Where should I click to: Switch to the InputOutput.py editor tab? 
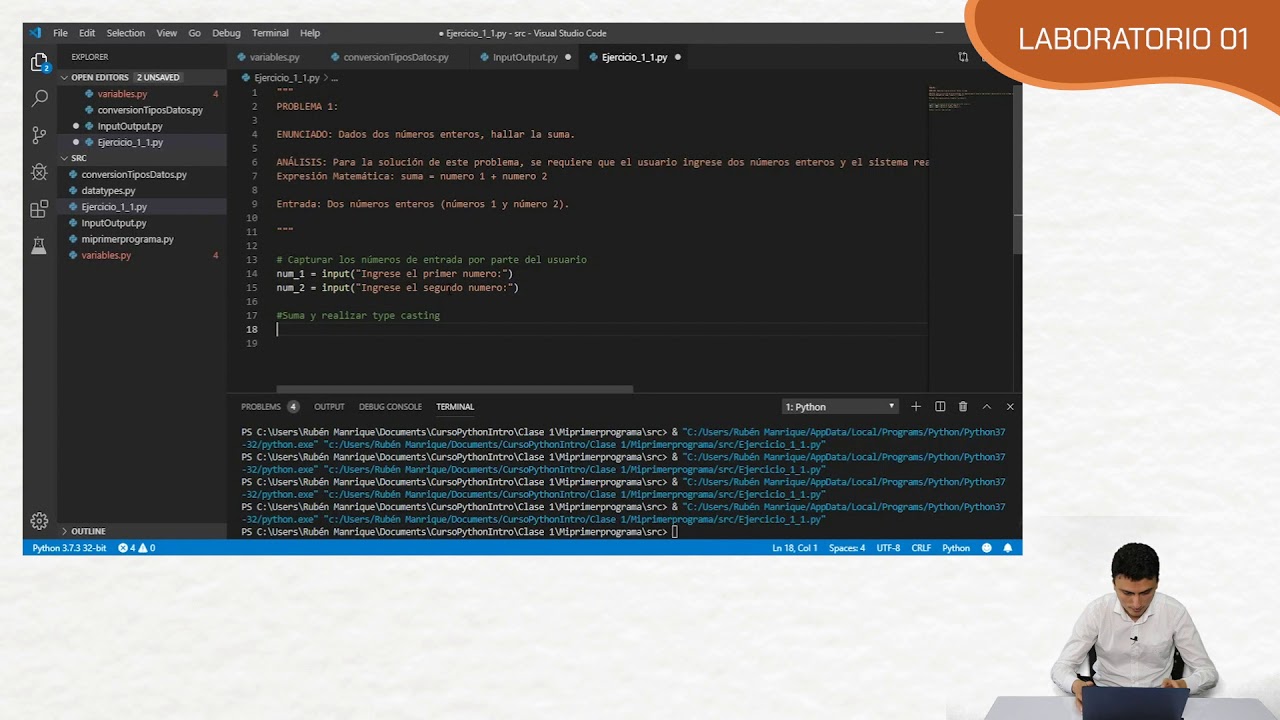click(525, 57)
